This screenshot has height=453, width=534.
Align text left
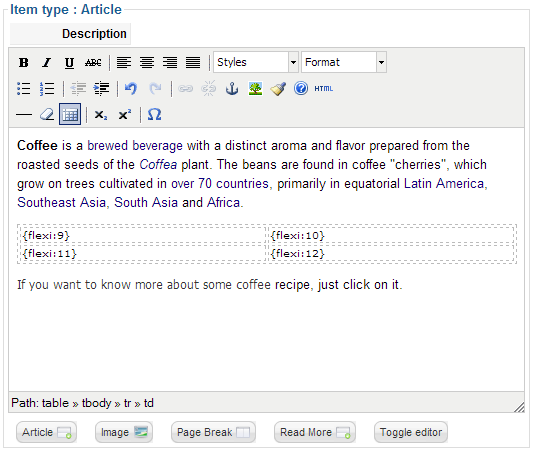pyautogui.click(x=124, y=63)
